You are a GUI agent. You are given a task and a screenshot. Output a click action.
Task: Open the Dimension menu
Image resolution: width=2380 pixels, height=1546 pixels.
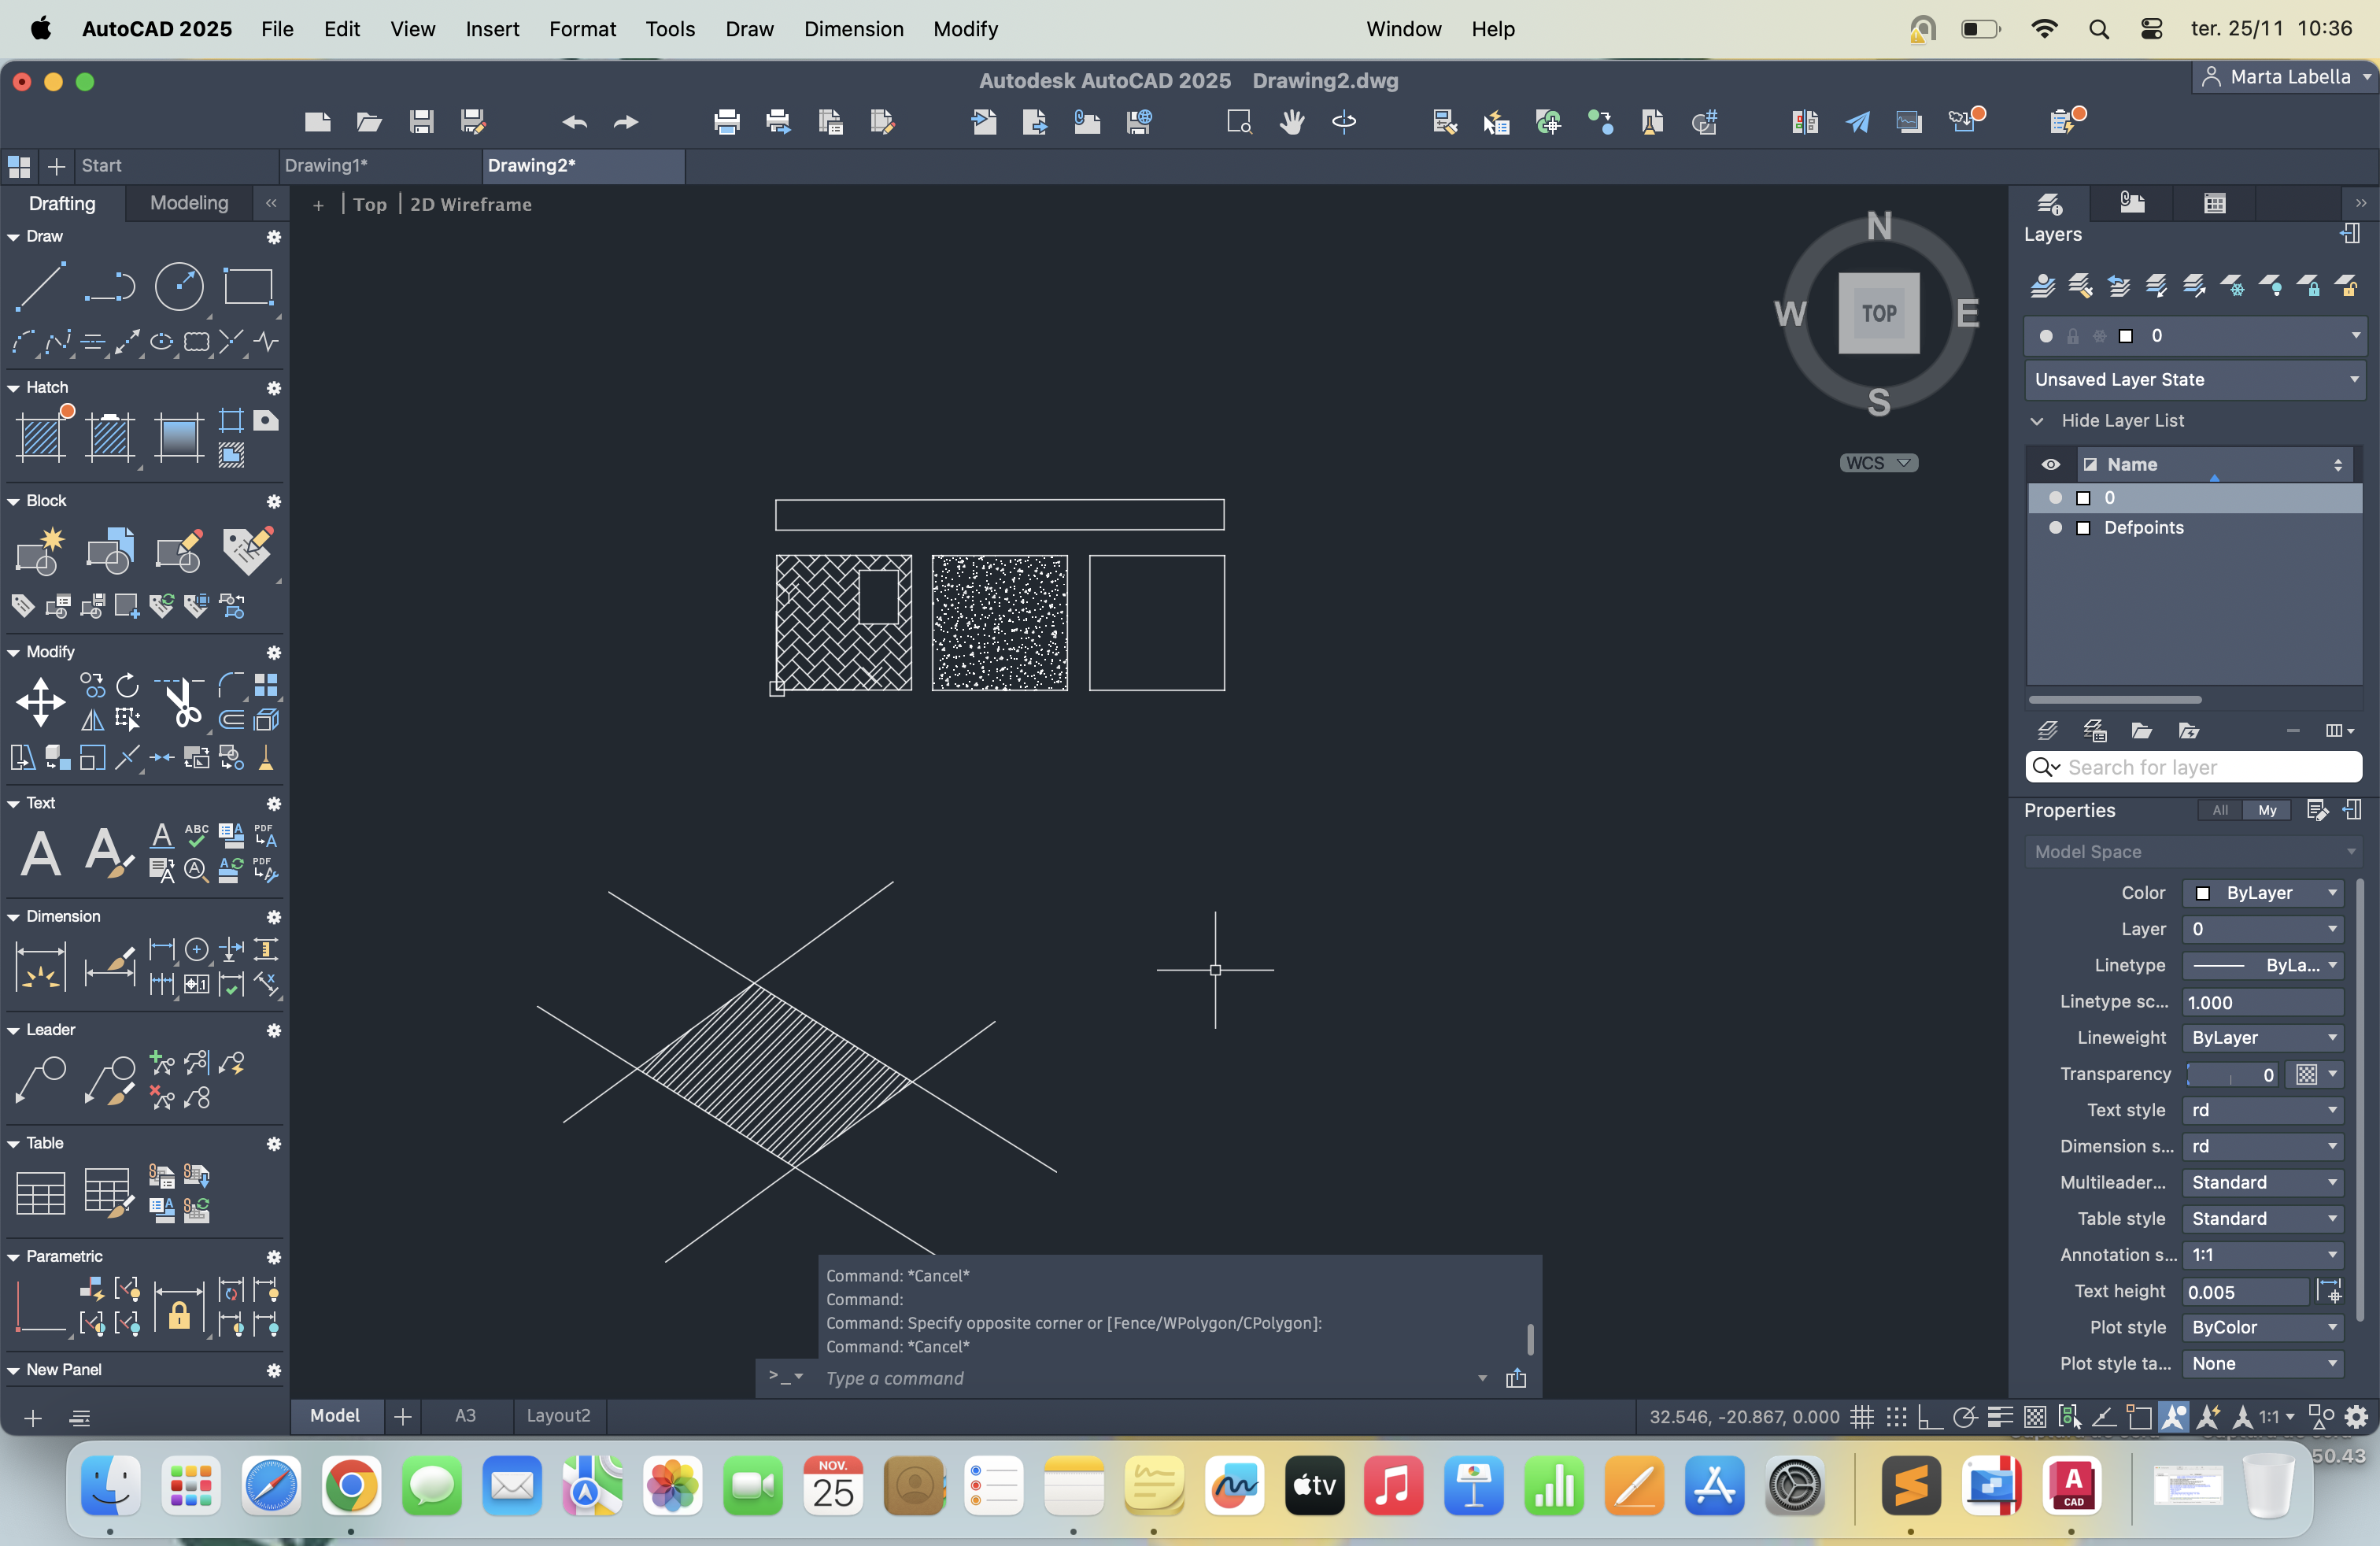(x=853, y=29)
